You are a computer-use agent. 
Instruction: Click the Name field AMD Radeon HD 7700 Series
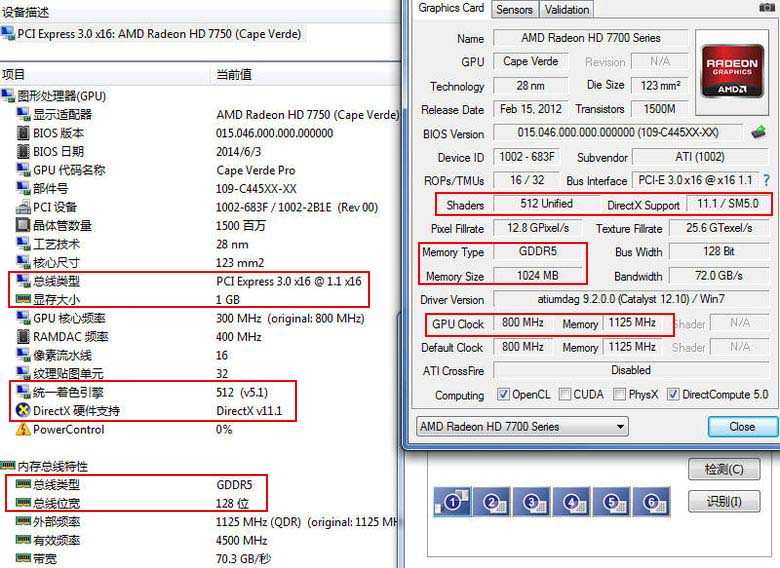(590, 38)
